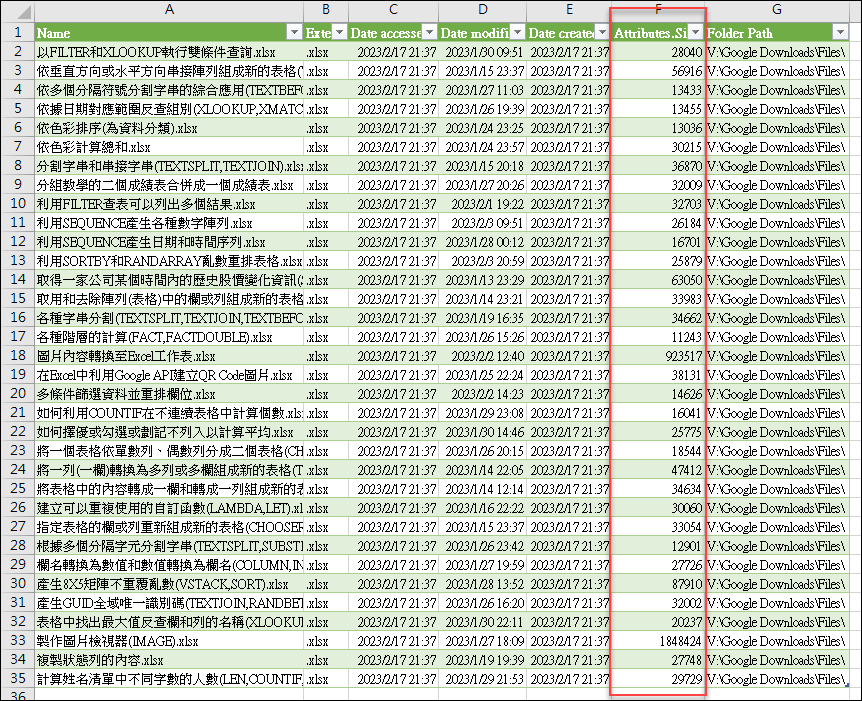Select column D header
862x701 pixels.
tap(482, 9)
